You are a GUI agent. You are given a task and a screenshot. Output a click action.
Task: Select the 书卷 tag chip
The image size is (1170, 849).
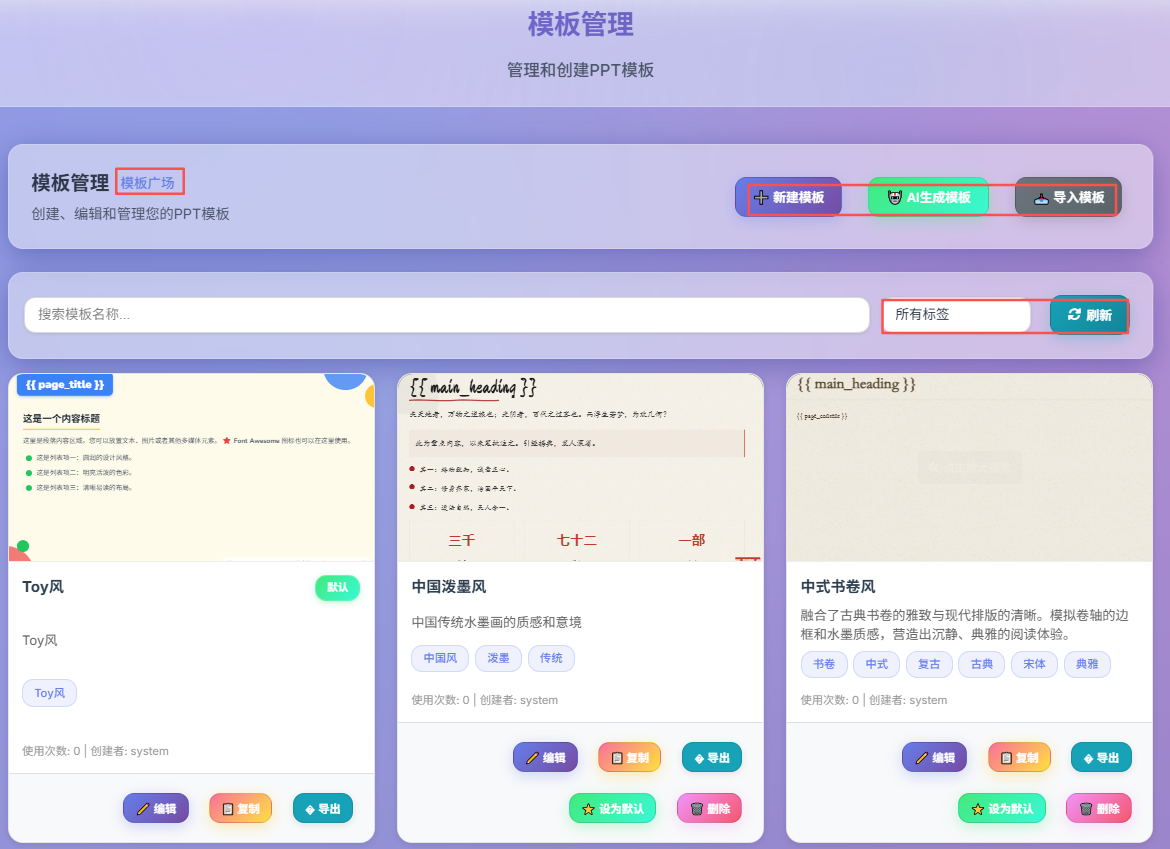824,664
